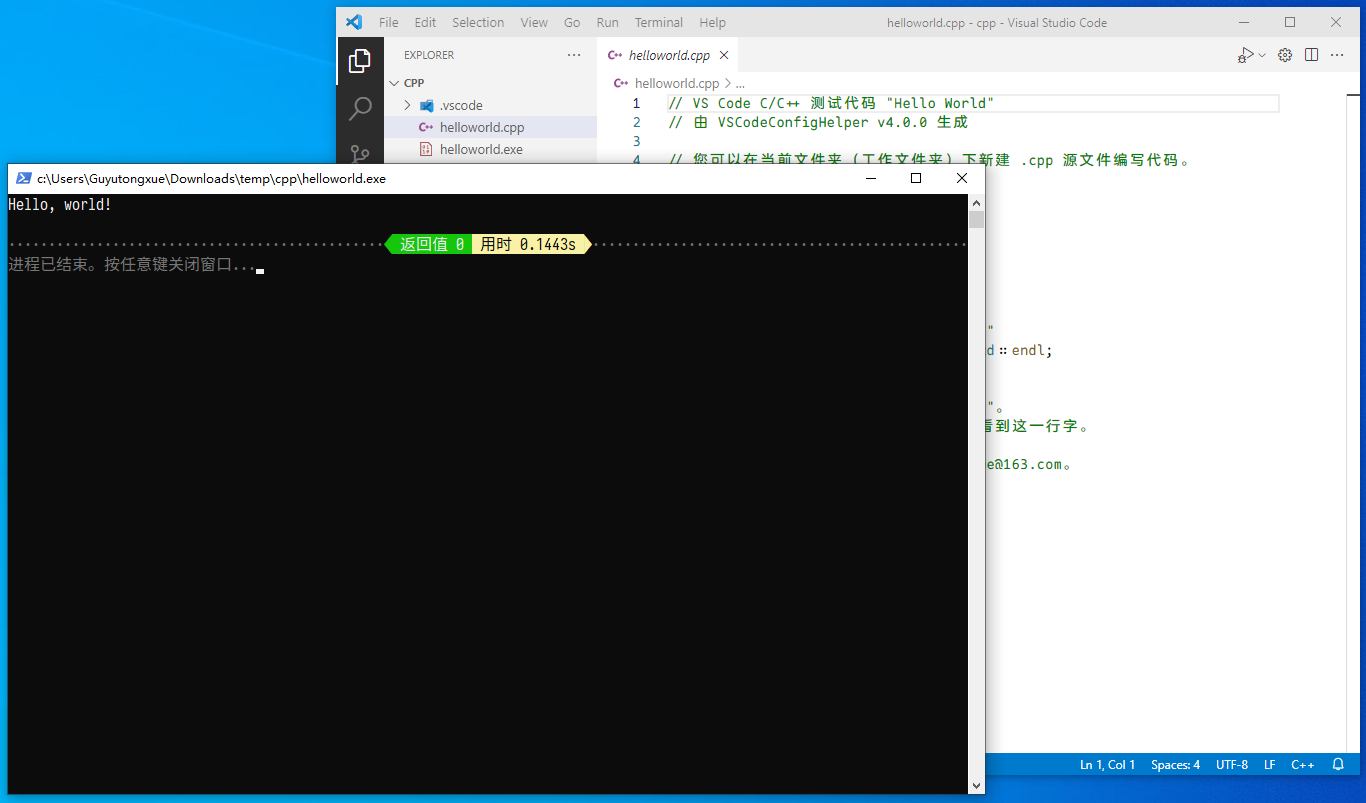Viewport: 1366px width, 803px height.
Task: Open the Go menu
Action: click(572, 22)
